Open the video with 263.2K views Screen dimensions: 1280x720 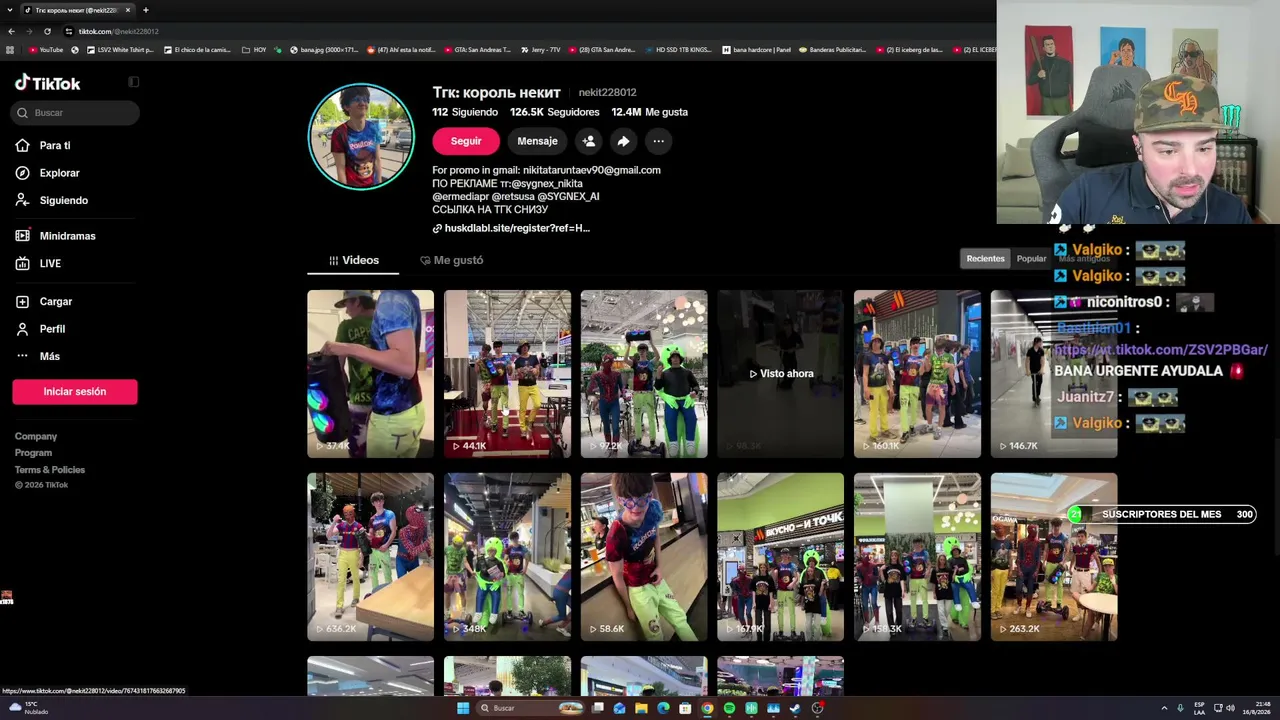(1054, 557)
